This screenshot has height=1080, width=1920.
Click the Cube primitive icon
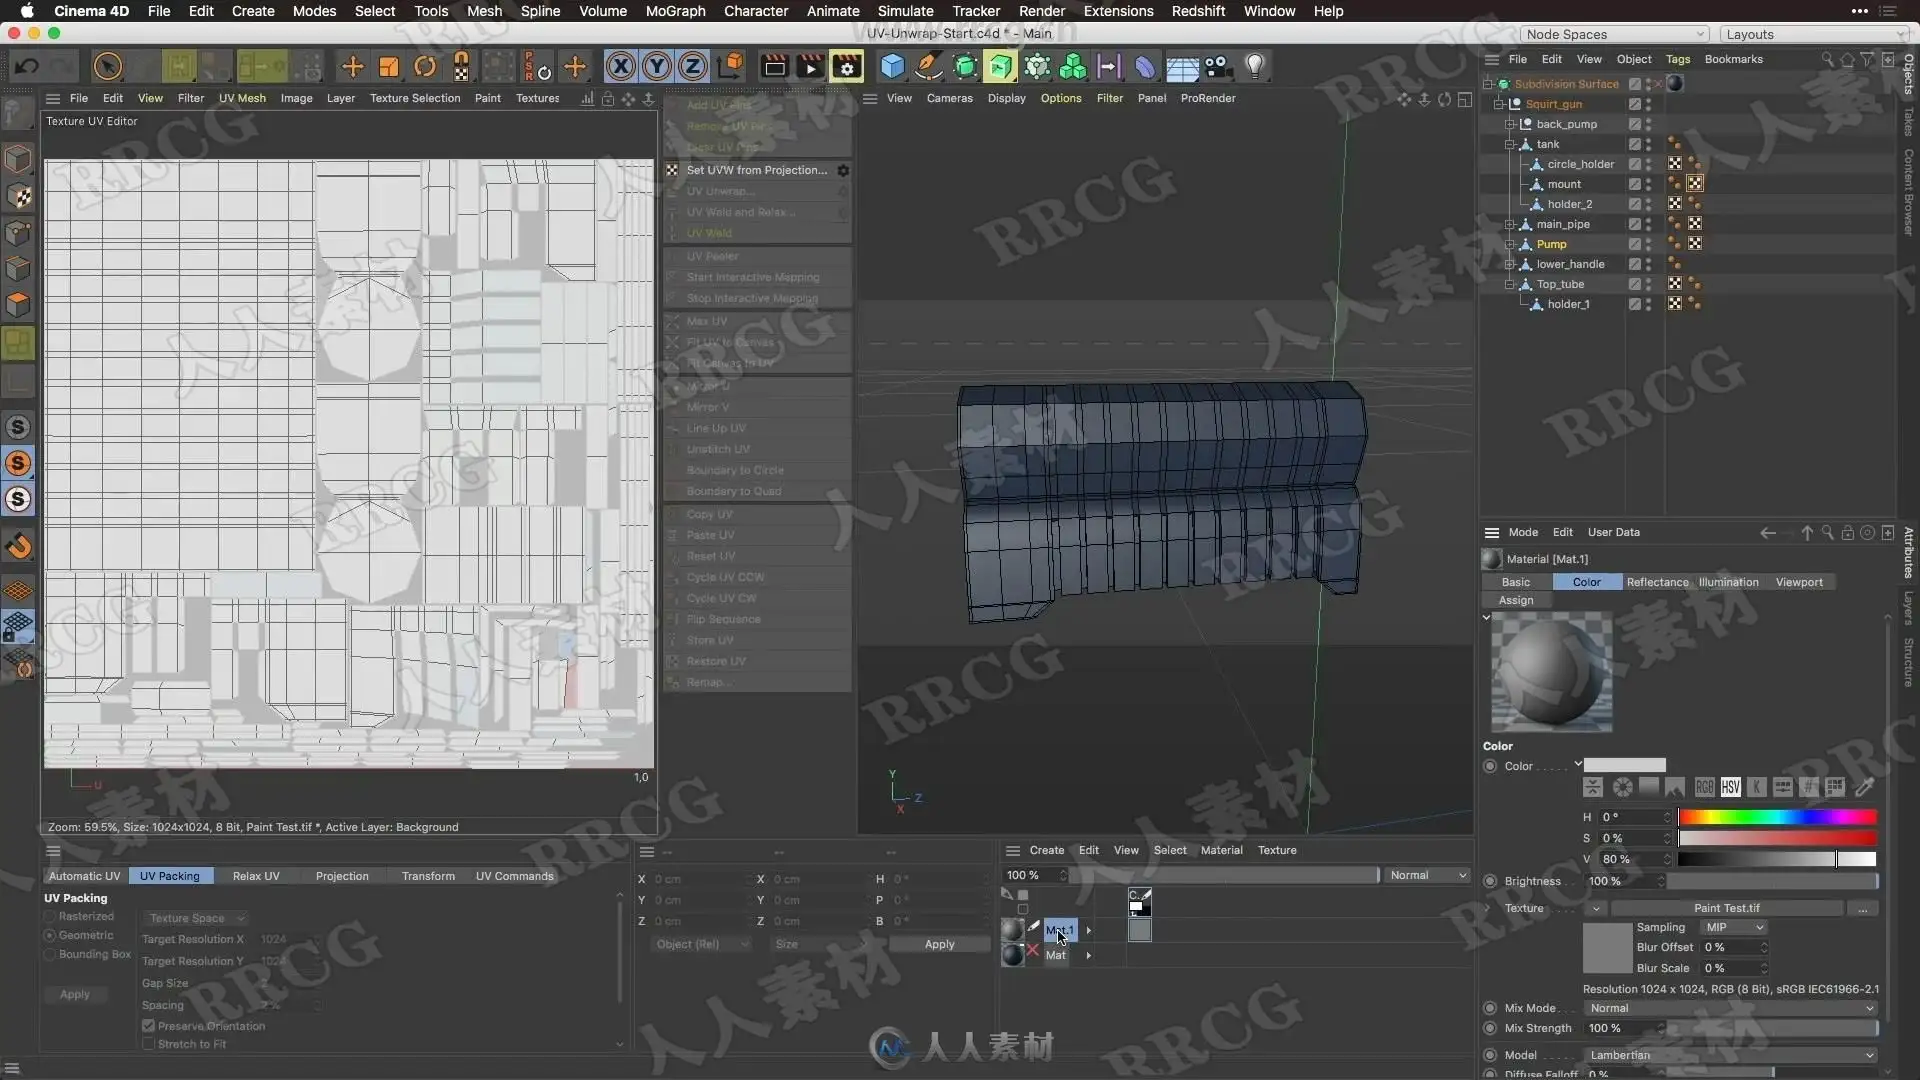(892, 67)
